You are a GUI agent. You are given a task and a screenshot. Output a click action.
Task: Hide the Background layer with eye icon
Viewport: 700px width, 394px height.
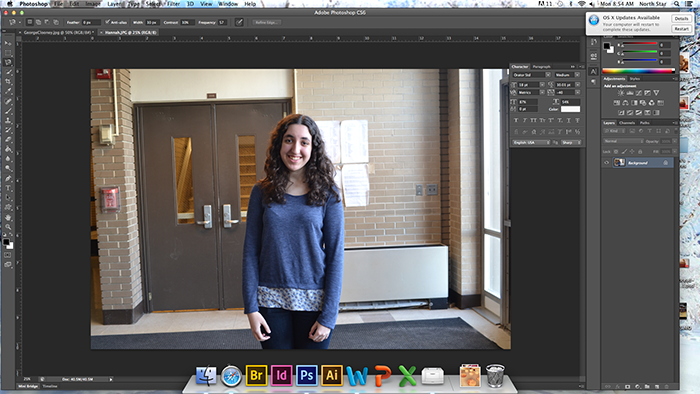pos(606,163)
